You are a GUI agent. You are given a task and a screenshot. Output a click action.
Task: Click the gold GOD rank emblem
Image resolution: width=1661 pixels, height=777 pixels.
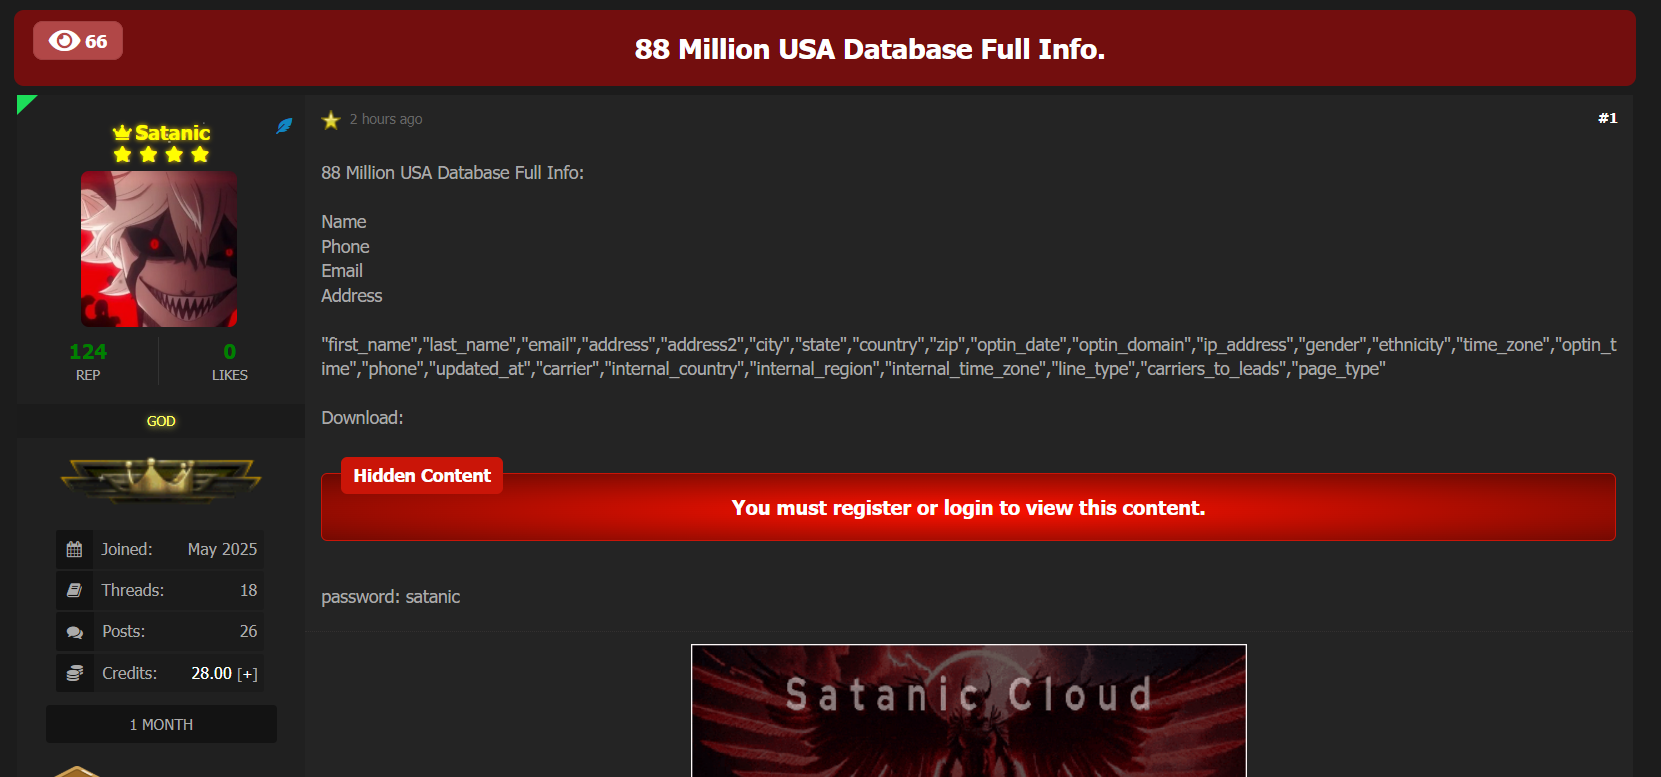(161, 479)
